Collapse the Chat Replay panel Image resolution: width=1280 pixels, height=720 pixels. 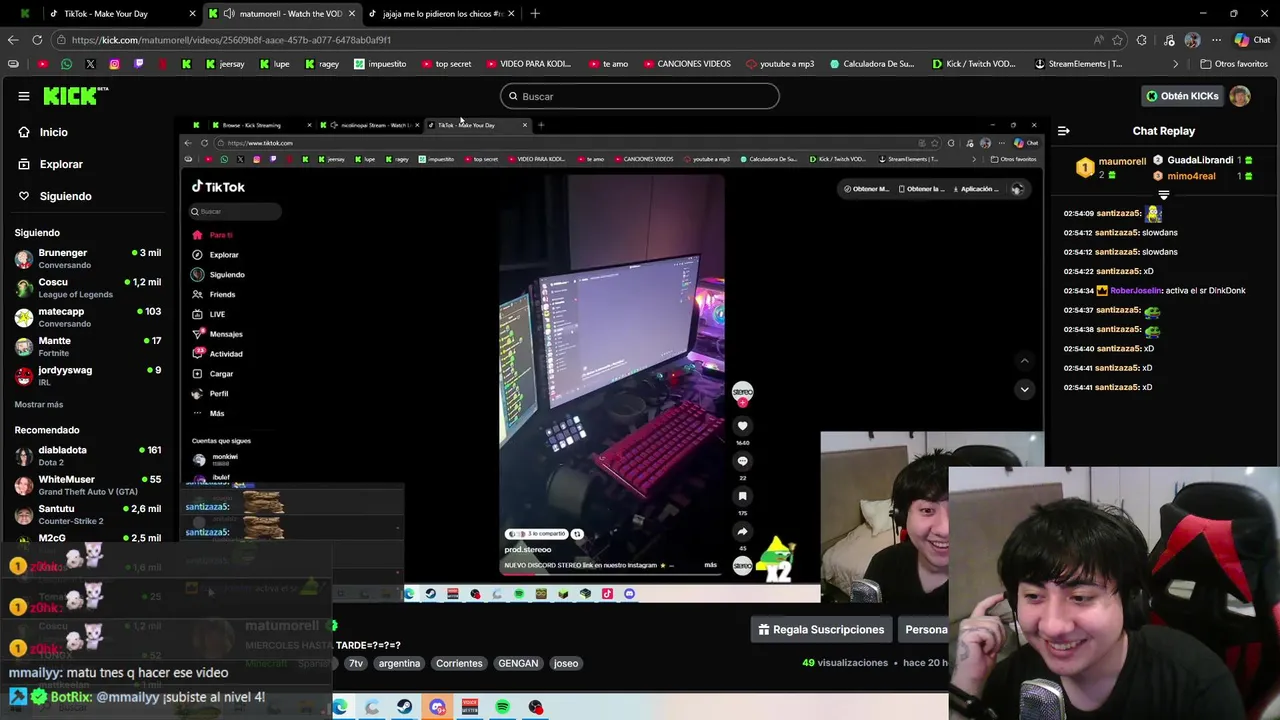(x=1064, y=131)
